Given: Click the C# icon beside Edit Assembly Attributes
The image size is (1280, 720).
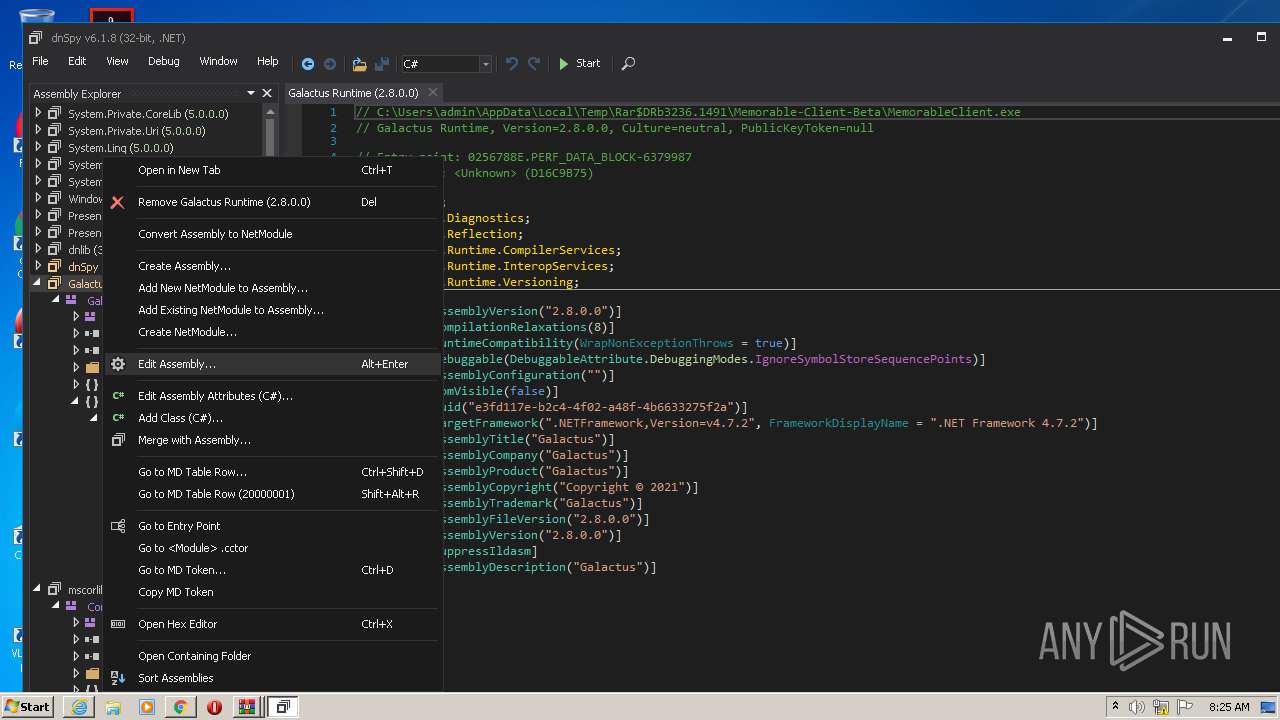Looking at the screenshot, I should (x=118, y=396).
